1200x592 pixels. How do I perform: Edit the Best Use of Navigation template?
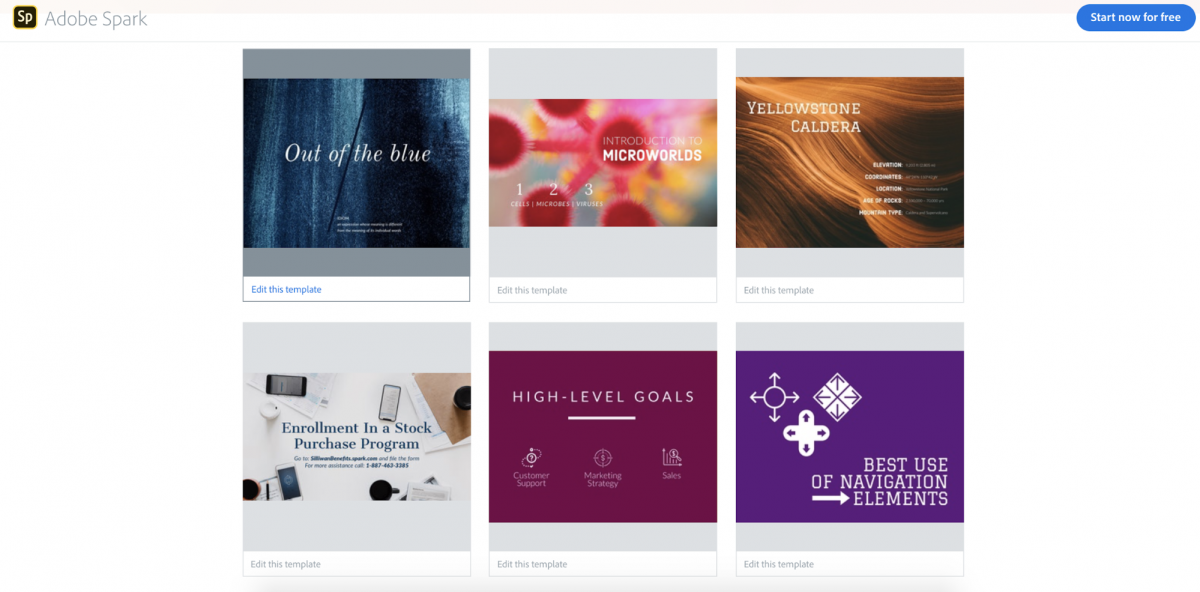[x=779, y=564]
